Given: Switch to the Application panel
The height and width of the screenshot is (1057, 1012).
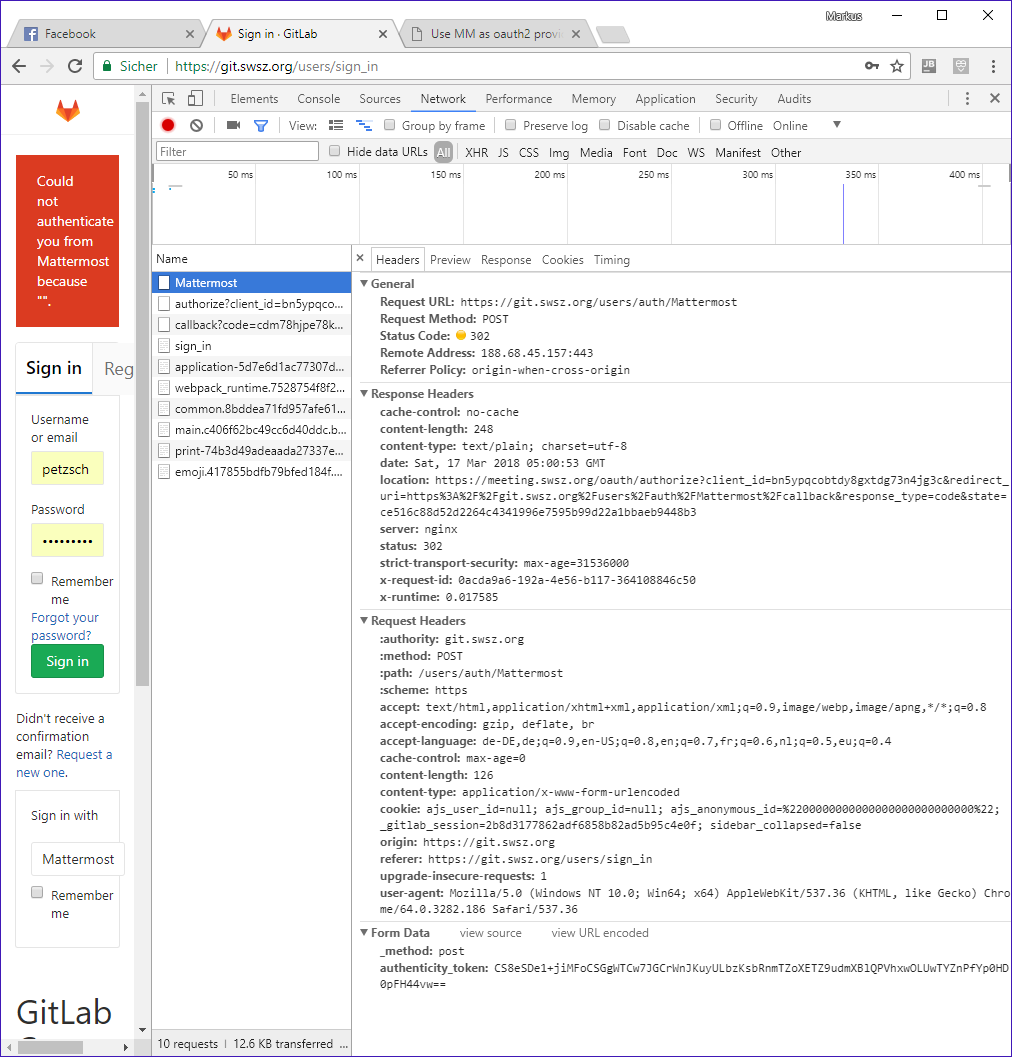Looking at the screenshot, I should (x=665, y=98).
